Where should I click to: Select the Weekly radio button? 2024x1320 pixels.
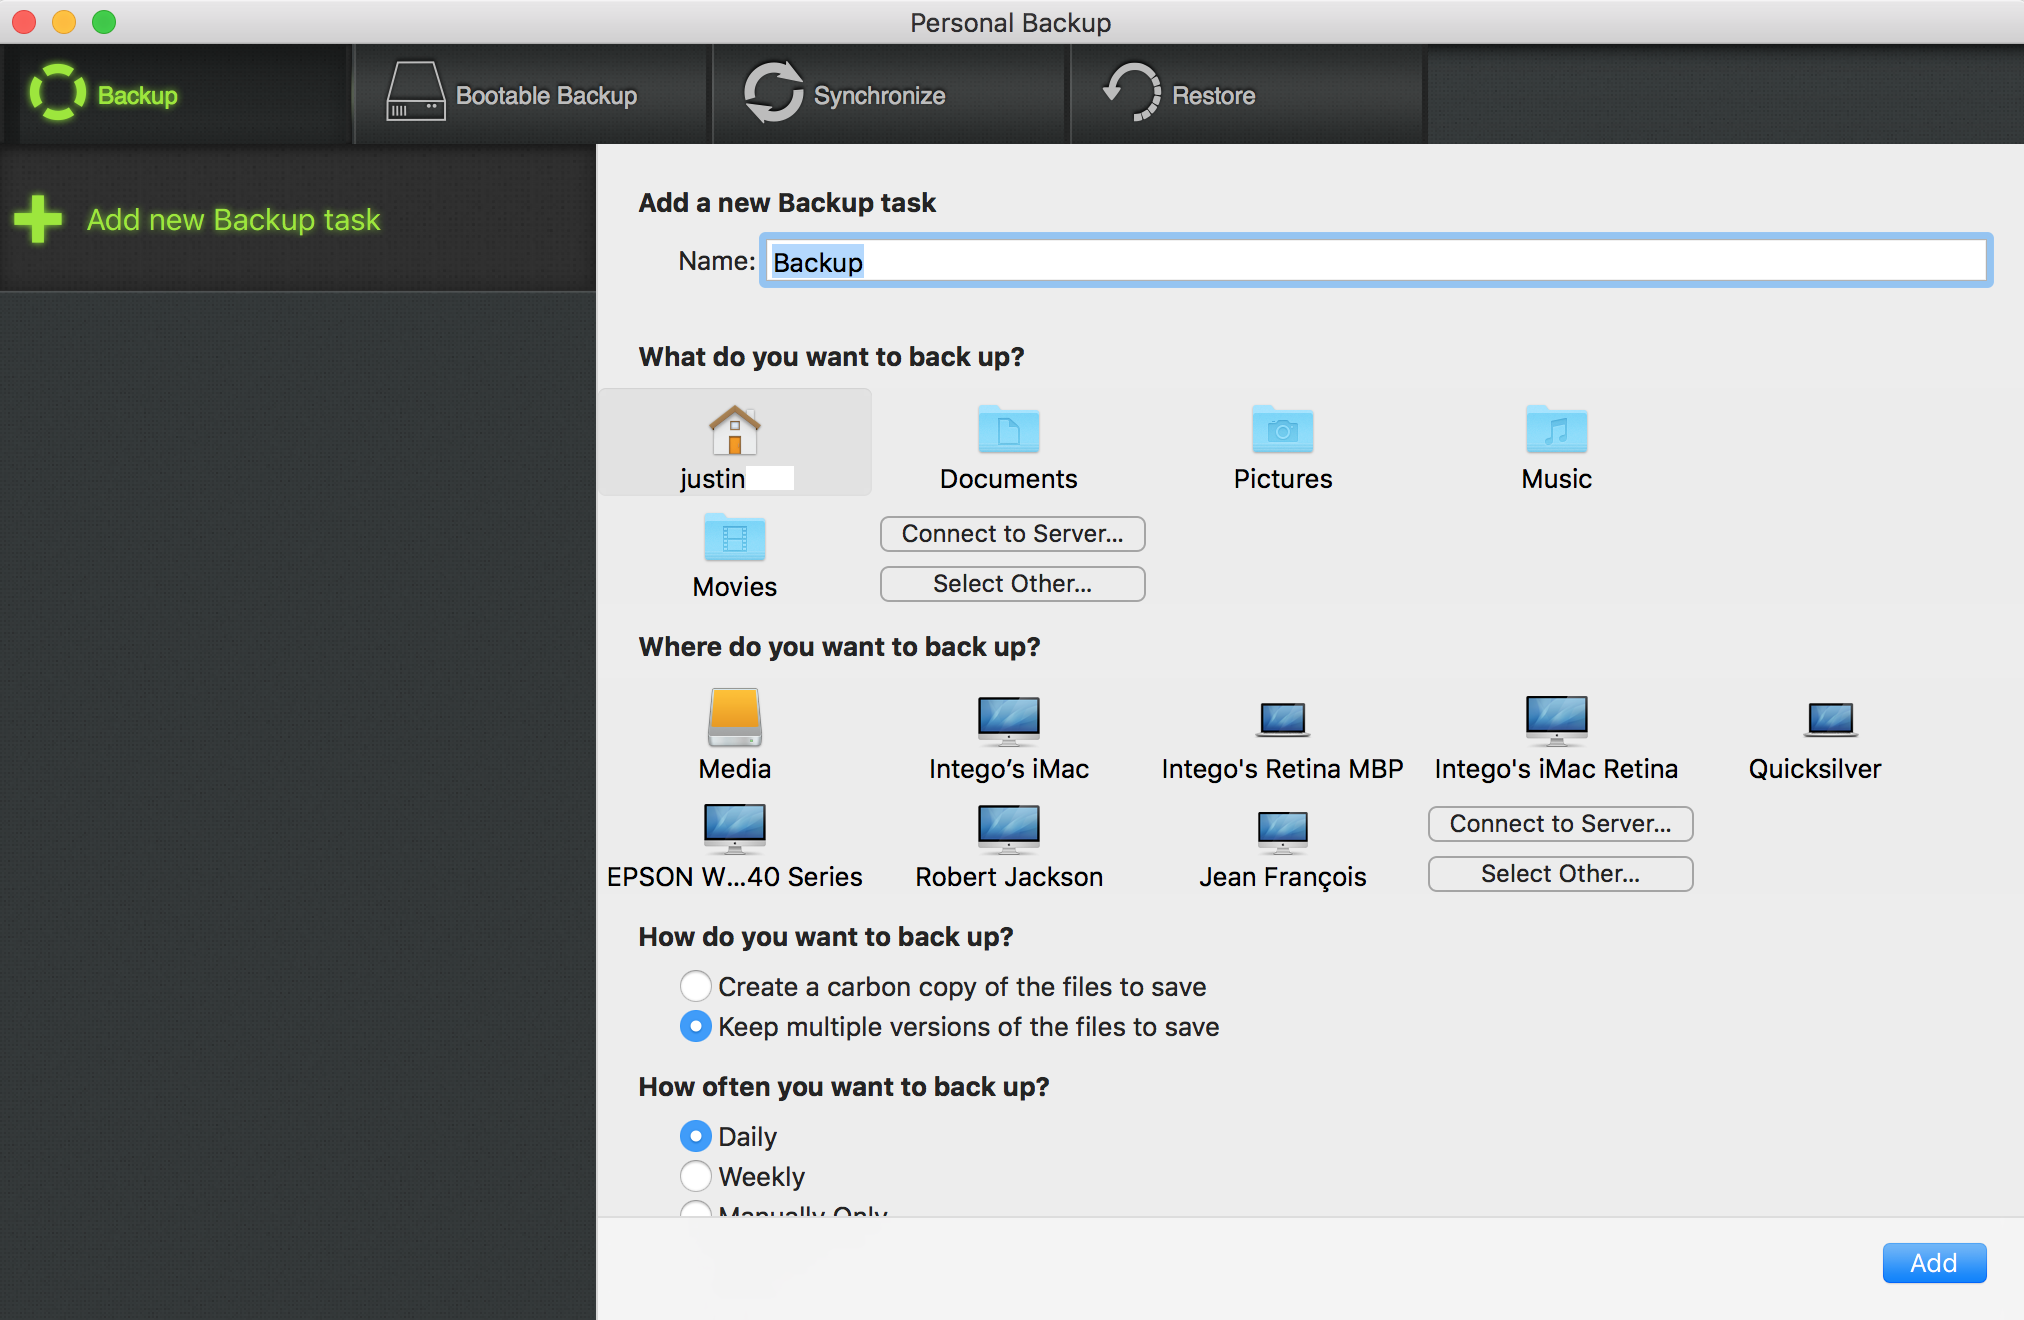(696, 1176)
